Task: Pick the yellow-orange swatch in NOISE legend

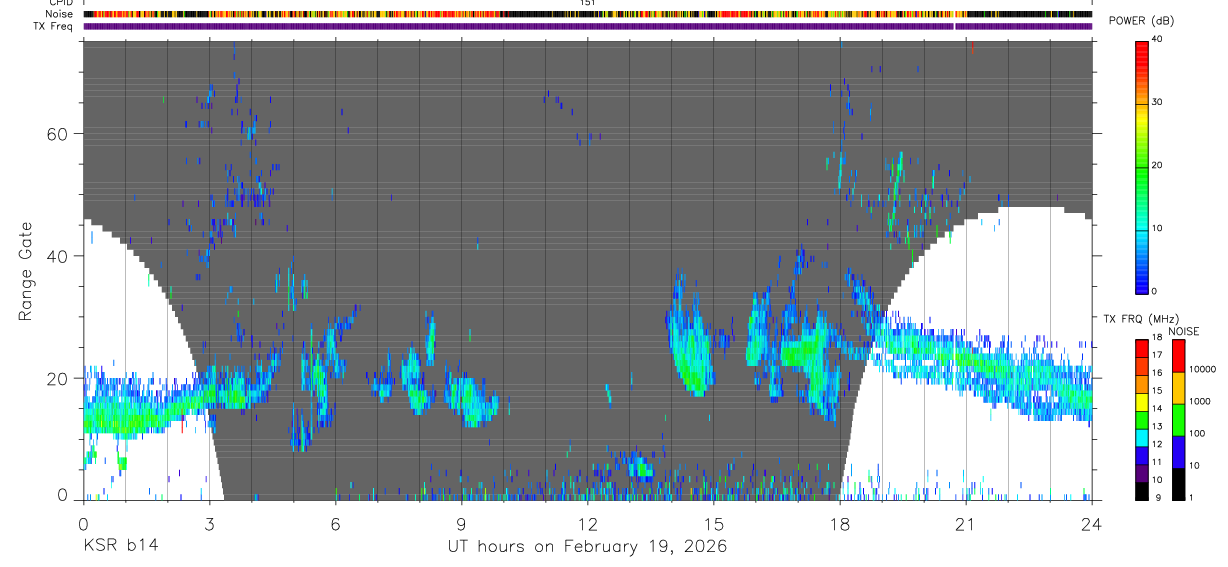Action: 1179,388
